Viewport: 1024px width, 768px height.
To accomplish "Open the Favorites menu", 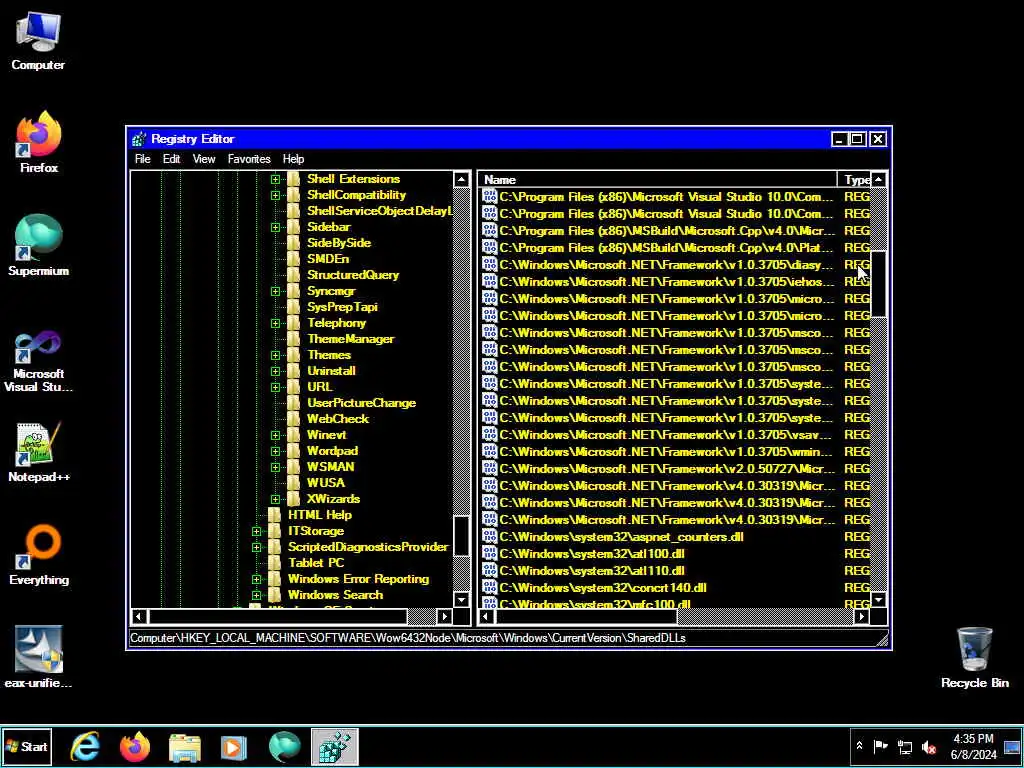I will [x=249, y=159].
